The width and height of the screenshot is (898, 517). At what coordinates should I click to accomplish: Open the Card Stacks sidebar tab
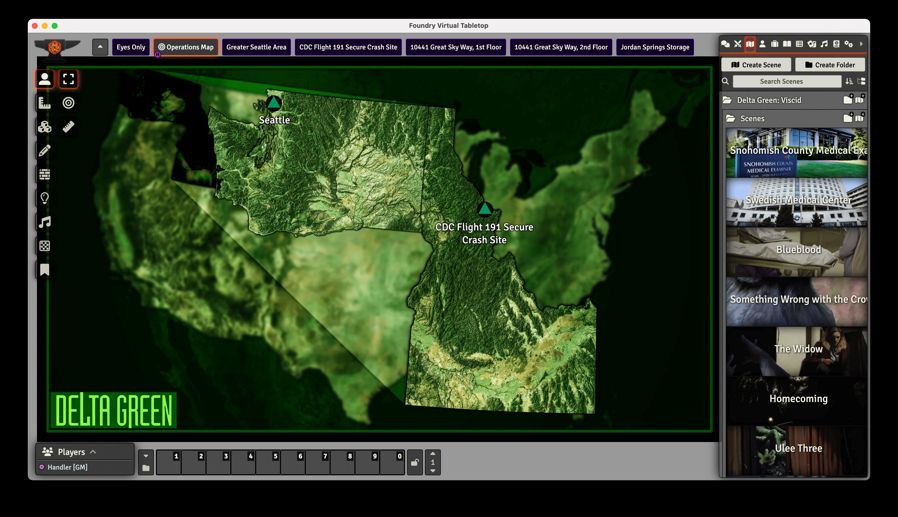pyautogui.click(x=812, y=44)
